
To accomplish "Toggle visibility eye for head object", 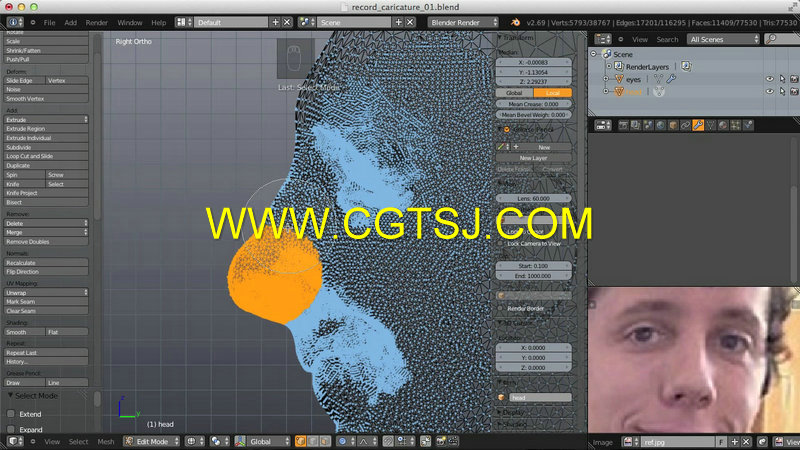I will click(x=769, y=92).
